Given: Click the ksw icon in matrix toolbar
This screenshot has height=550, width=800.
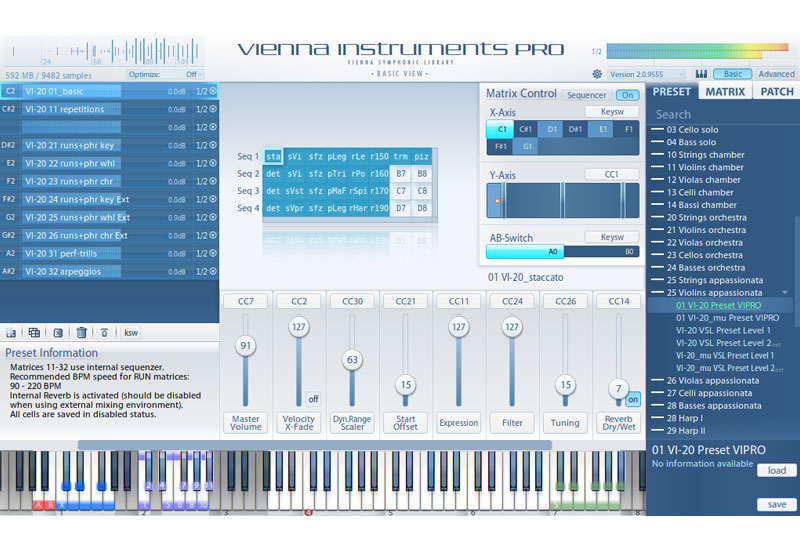Looking at the screenshot, I should 130,332.
